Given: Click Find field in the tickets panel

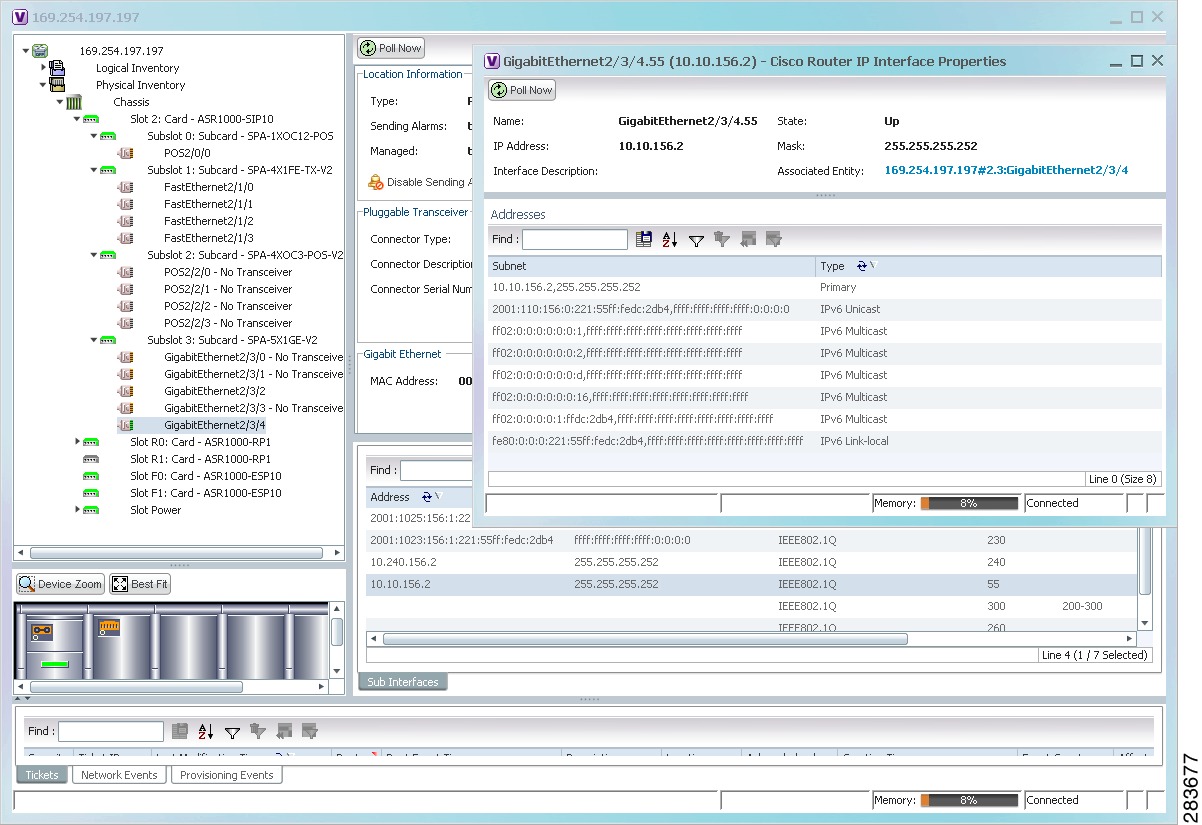Looking at the screenshot, I should pos(111,732).
